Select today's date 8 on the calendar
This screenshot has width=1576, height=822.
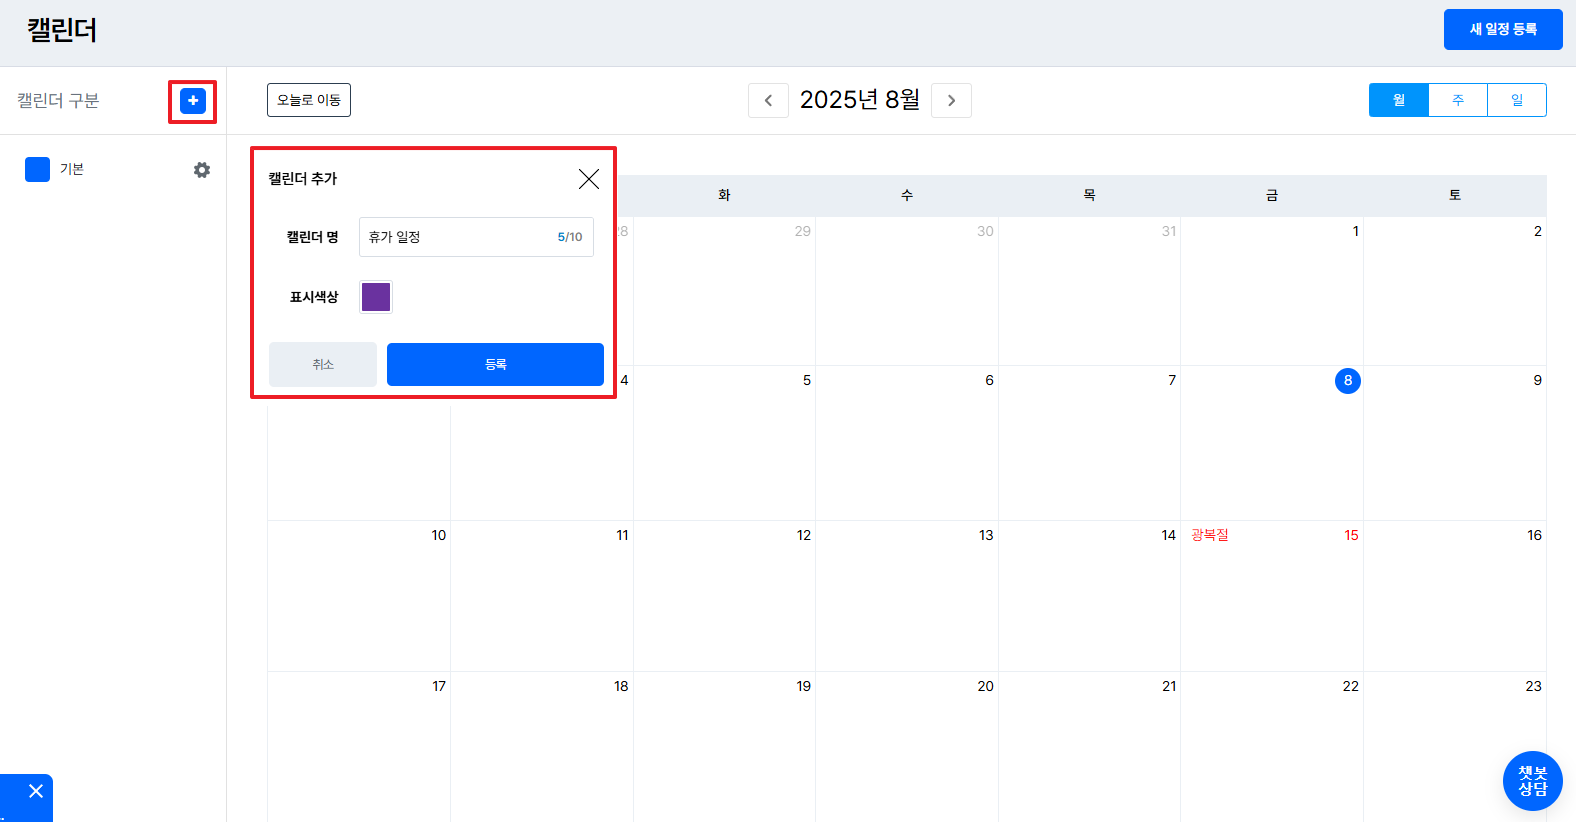coord(1347,381)
